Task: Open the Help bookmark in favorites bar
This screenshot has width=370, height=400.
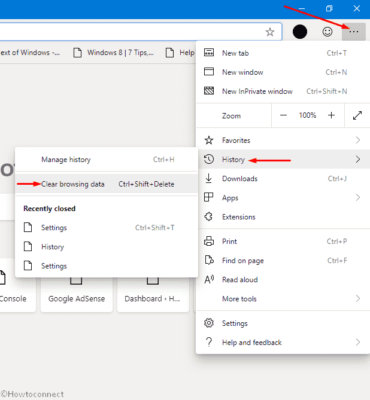Action: (x=180, y=52)
